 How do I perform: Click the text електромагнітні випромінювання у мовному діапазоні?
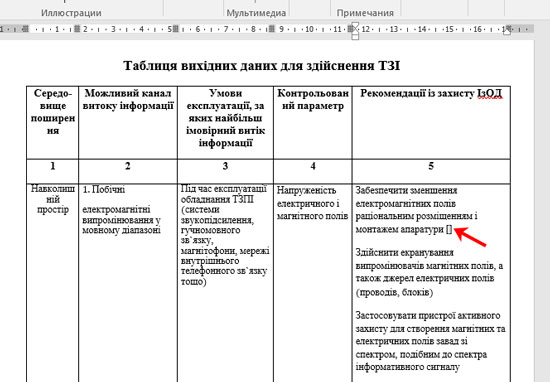pyautogui.click(x=121, y=220)
